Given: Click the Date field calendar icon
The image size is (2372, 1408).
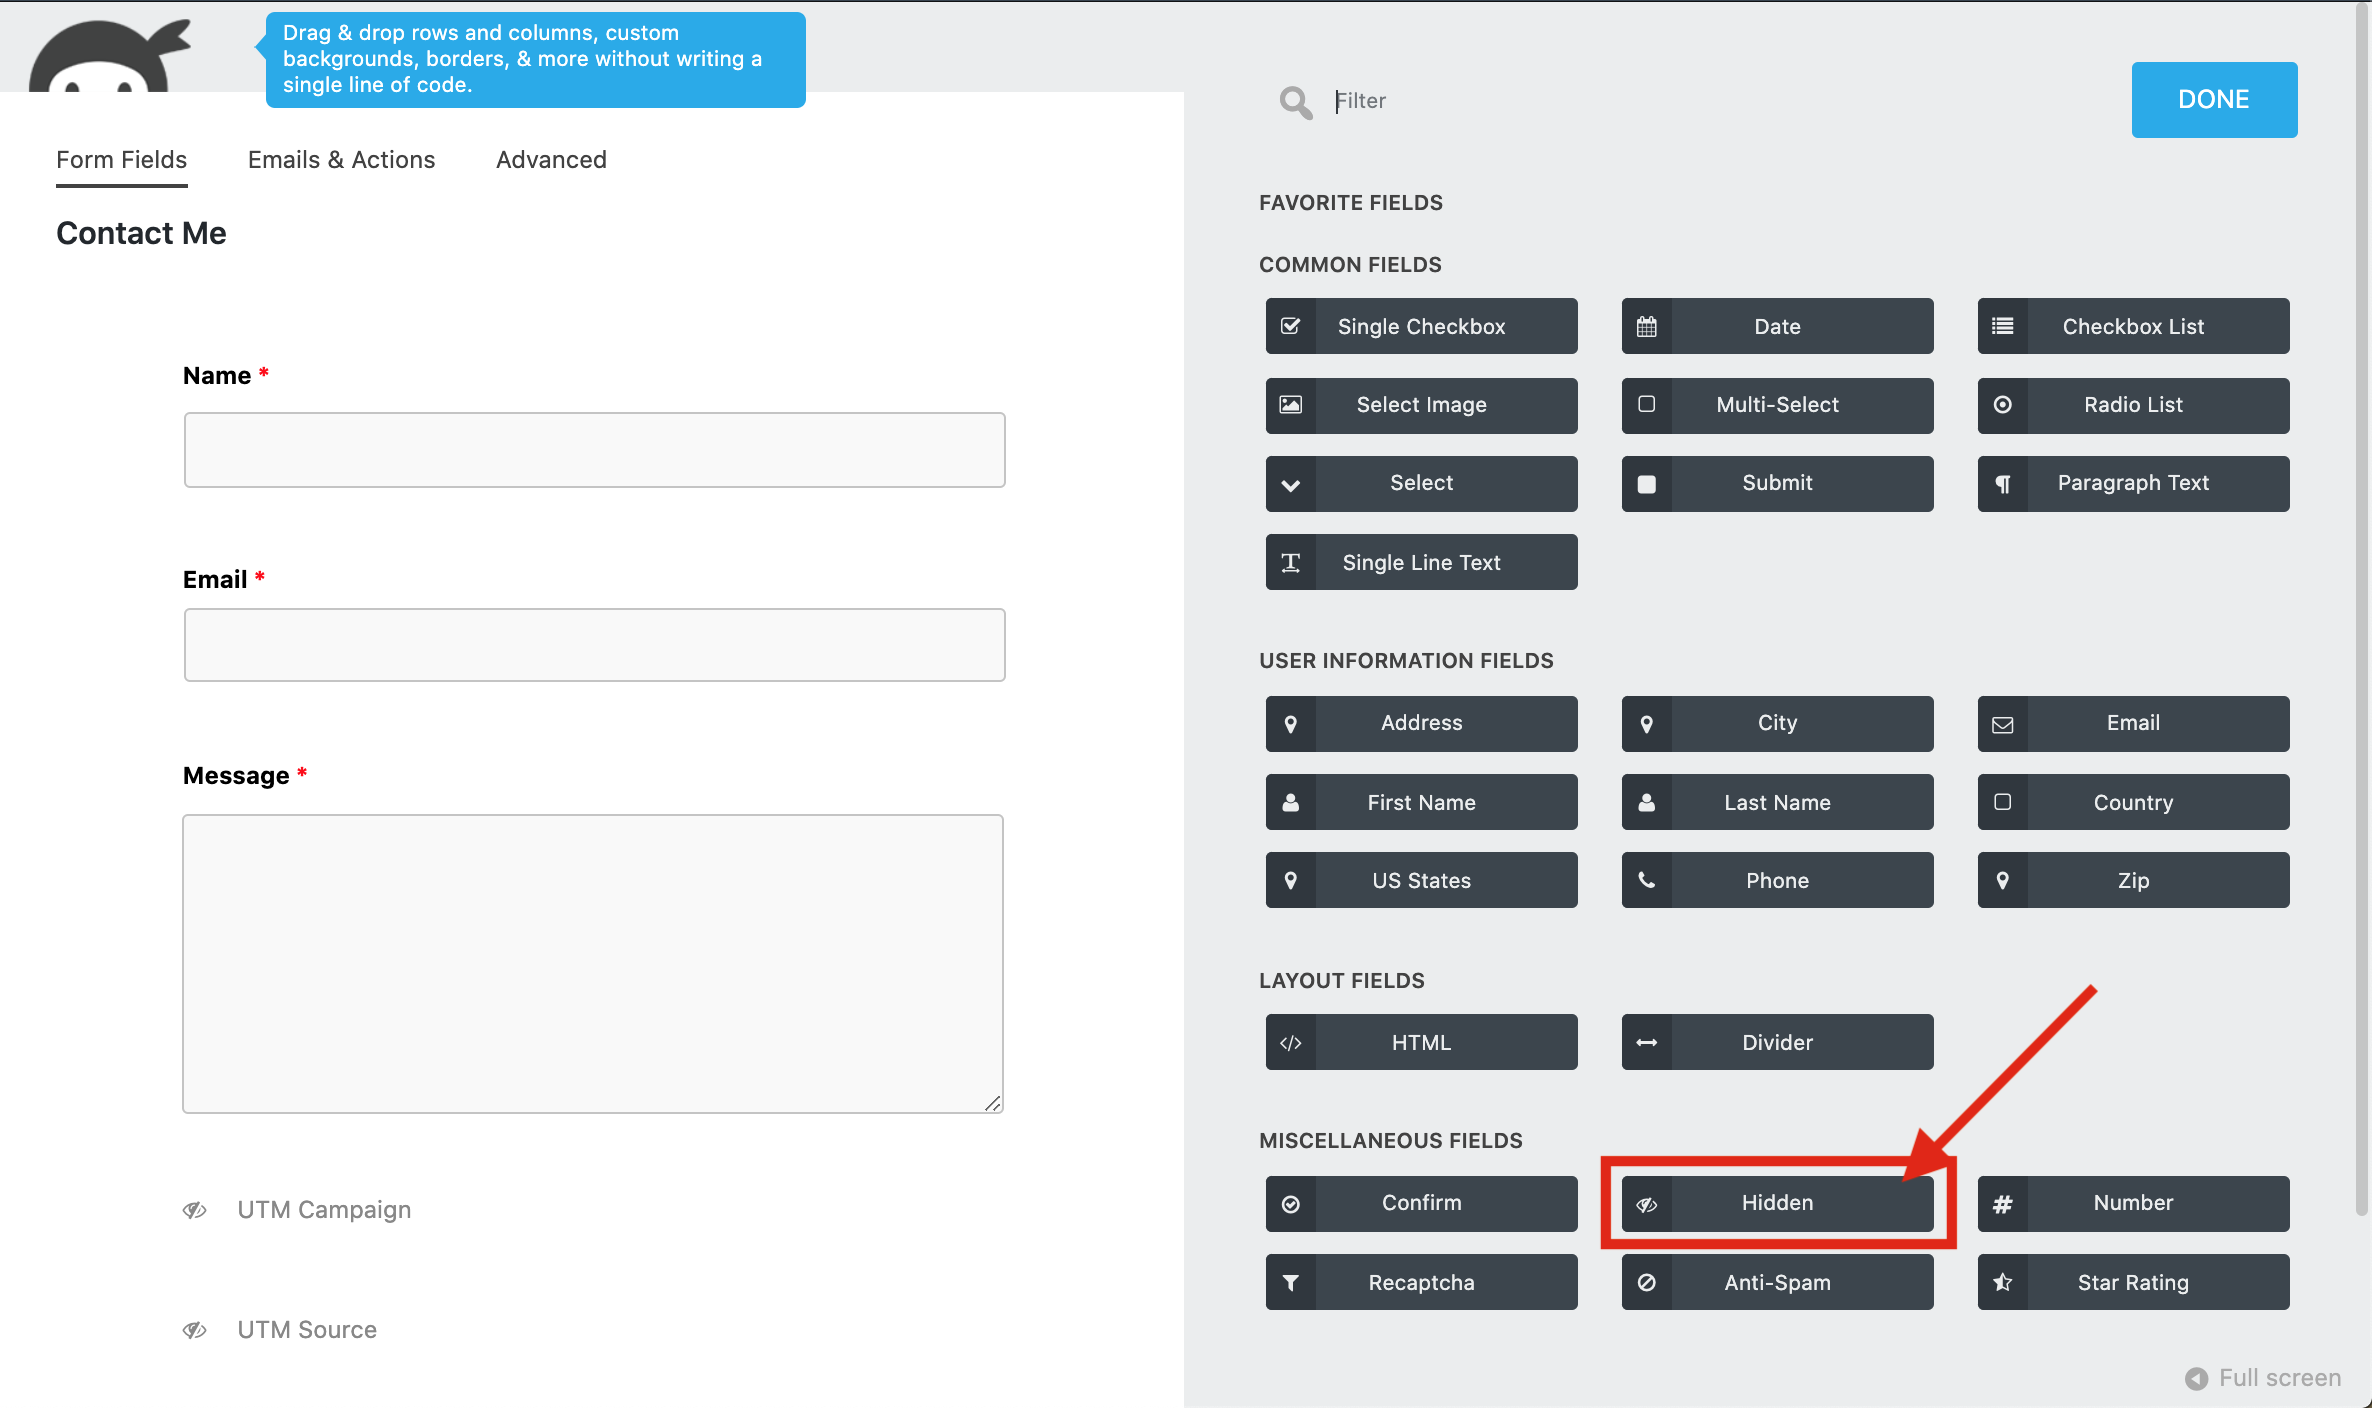Looking at the screenshot, I should [1646, 326].
